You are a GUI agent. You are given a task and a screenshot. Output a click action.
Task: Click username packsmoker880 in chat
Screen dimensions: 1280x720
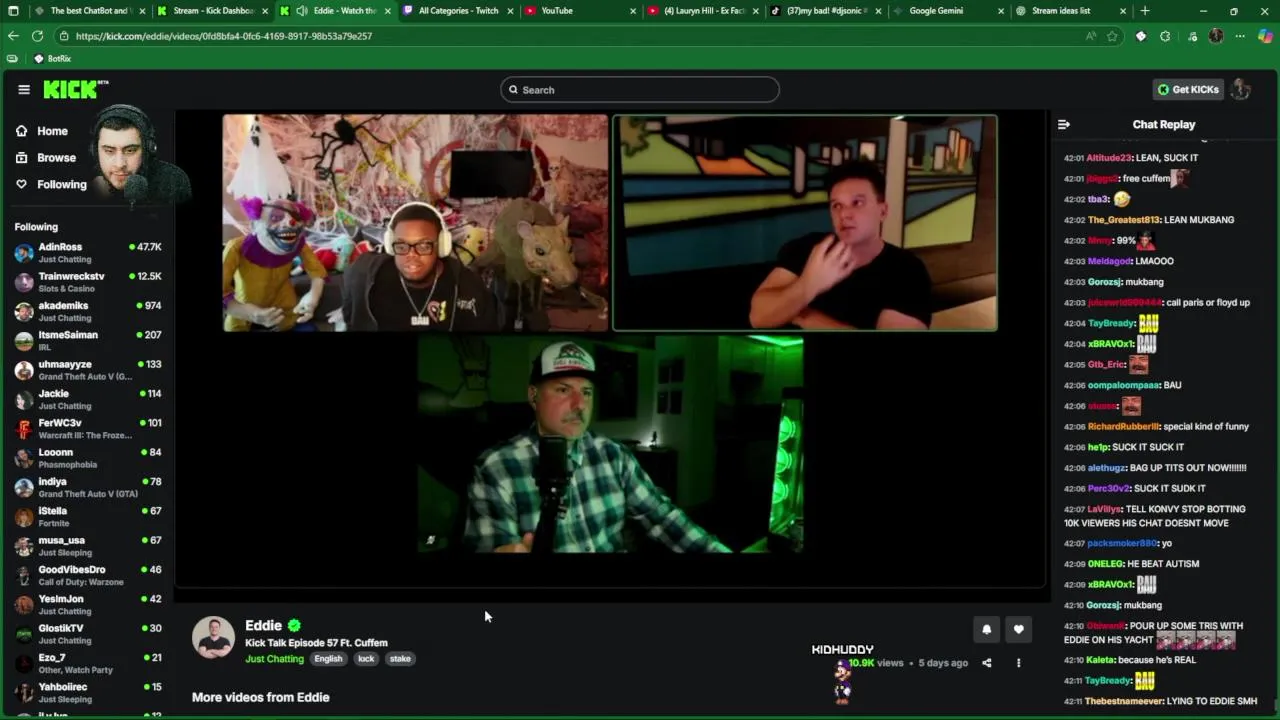click(x=1122, y=543)
